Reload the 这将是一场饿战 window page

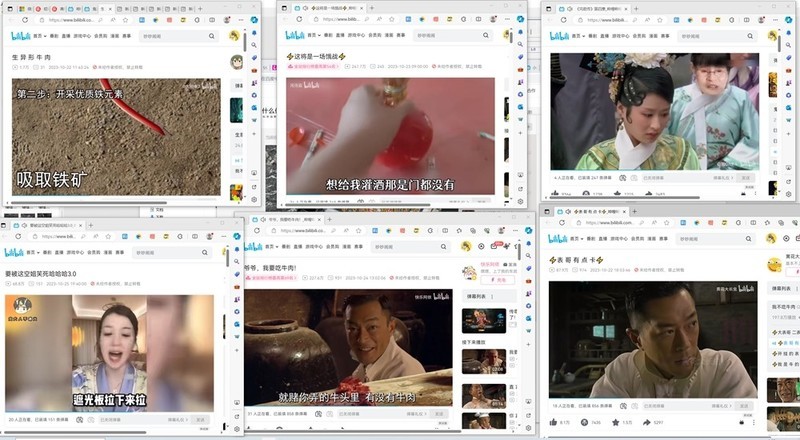click(299, 19)
